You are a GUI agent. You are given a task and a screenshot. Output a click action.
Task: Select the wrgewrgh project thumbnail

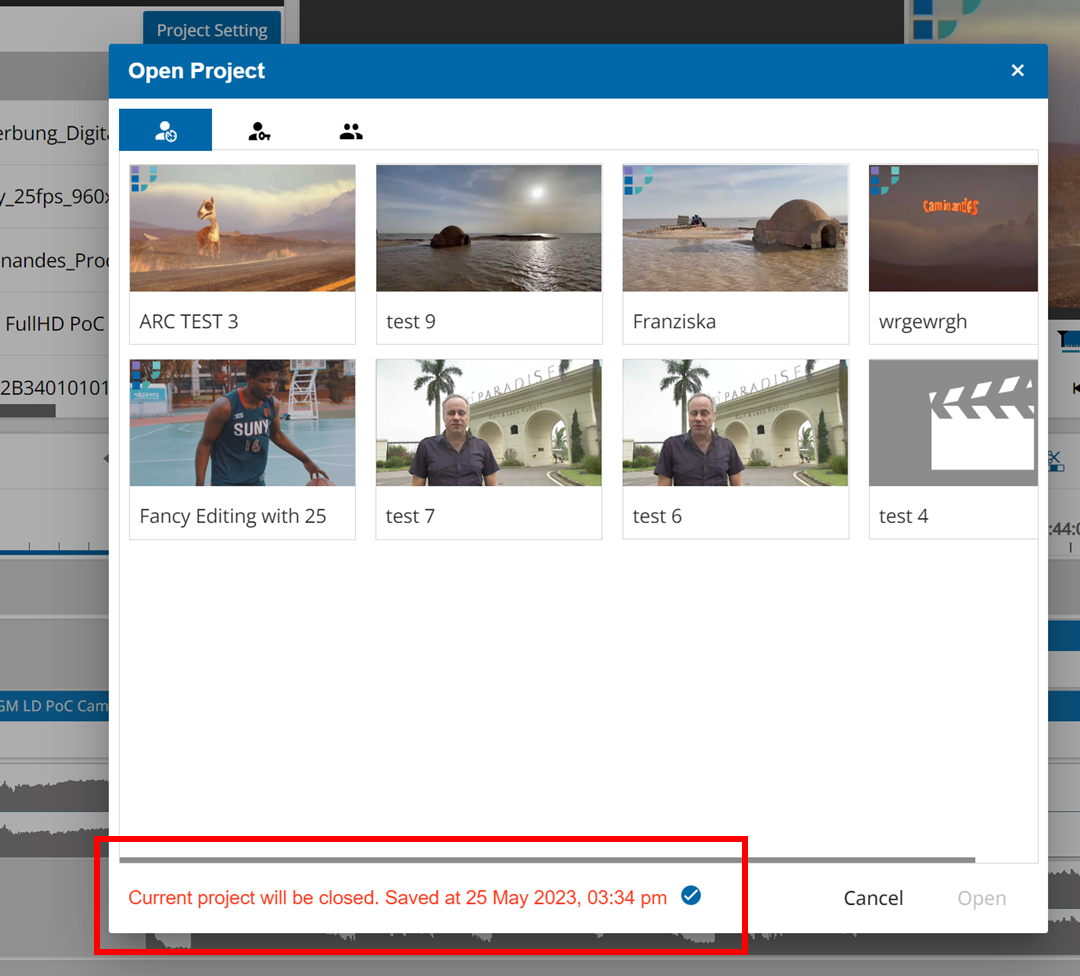click(x=953, y=228)
